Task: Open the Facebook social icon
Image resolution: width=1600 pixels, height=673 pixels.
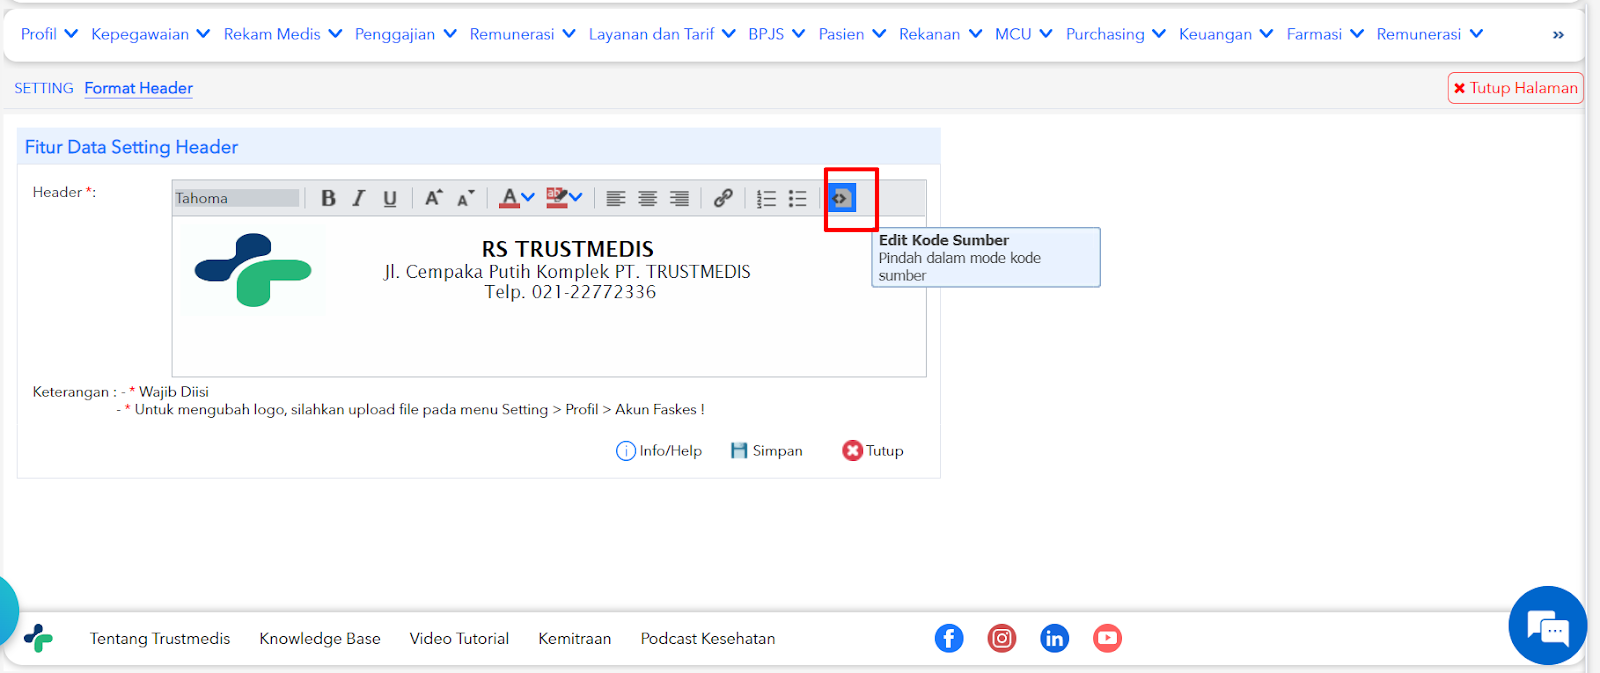Action: (949, 638)
